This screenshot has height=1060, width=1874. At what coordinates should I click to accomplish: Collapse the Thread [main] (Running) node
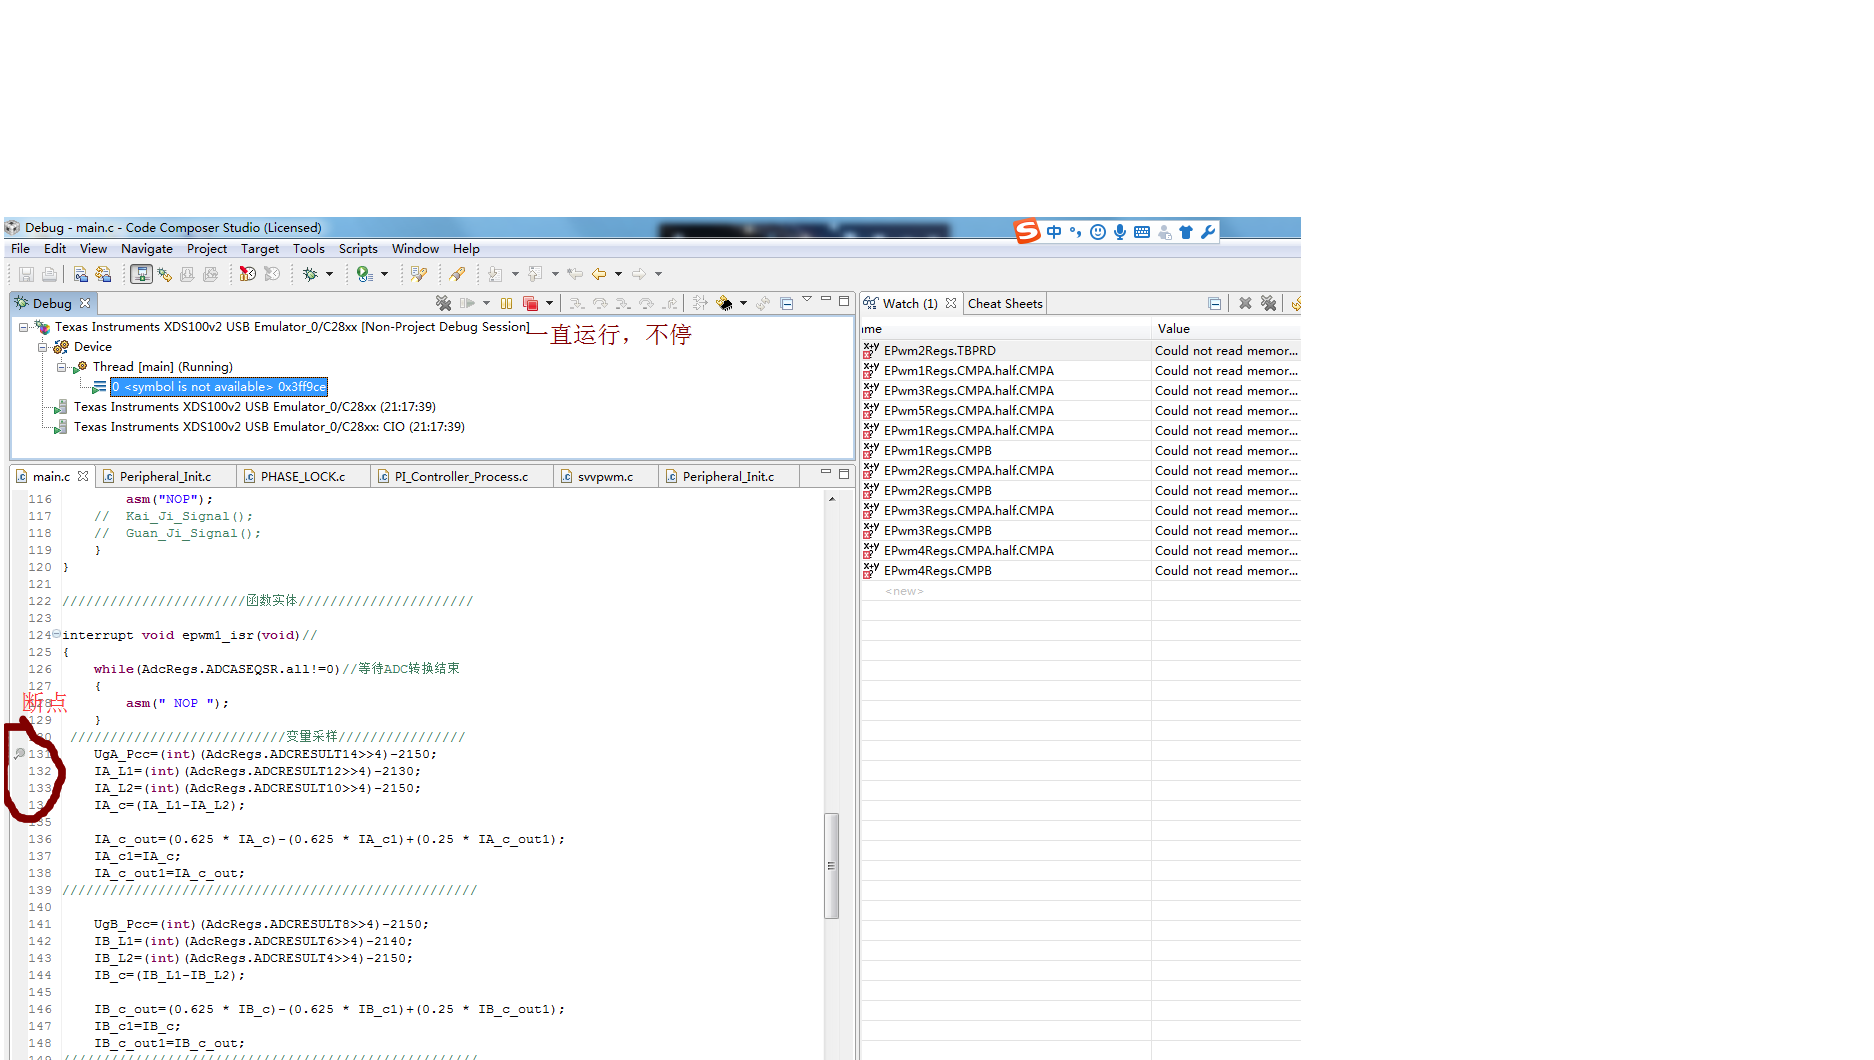click(x=61, y=367)
